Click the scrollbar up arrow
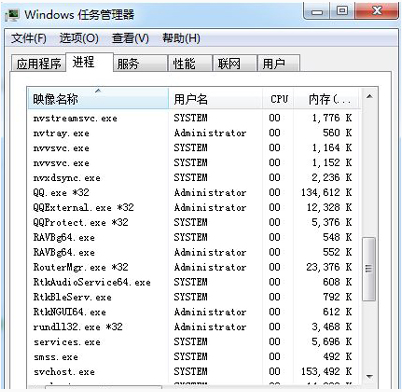The width and height of the screenshot is (402, 392). 369,97
